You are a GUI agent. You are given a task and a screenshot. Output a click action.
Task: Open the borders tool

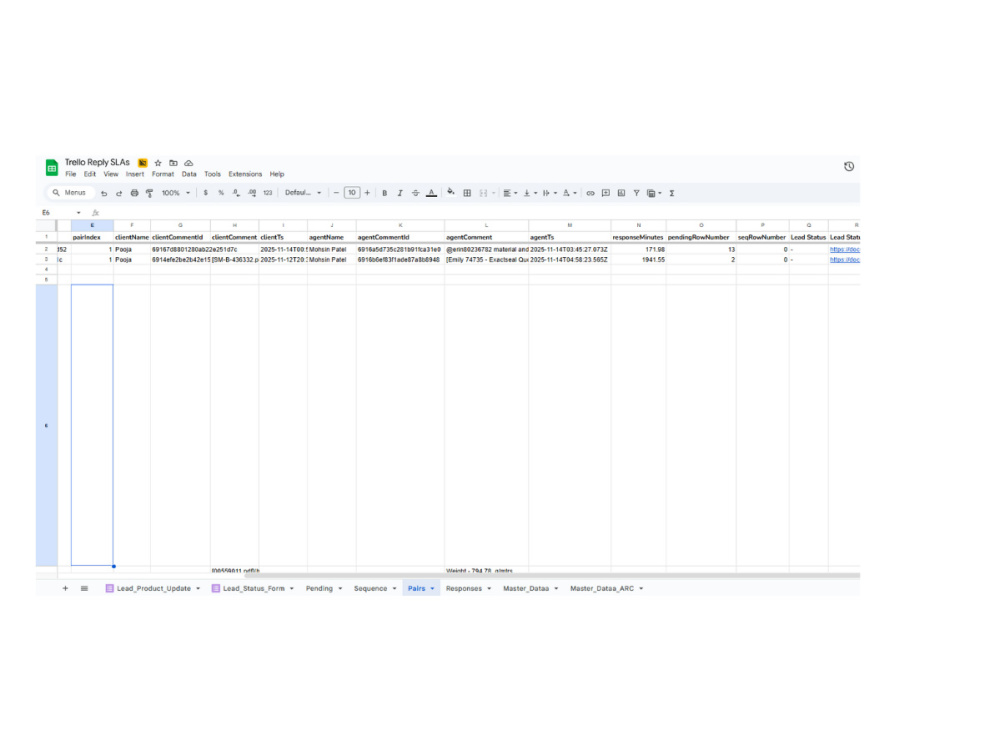pyautogui.click(x=467, y=193)
